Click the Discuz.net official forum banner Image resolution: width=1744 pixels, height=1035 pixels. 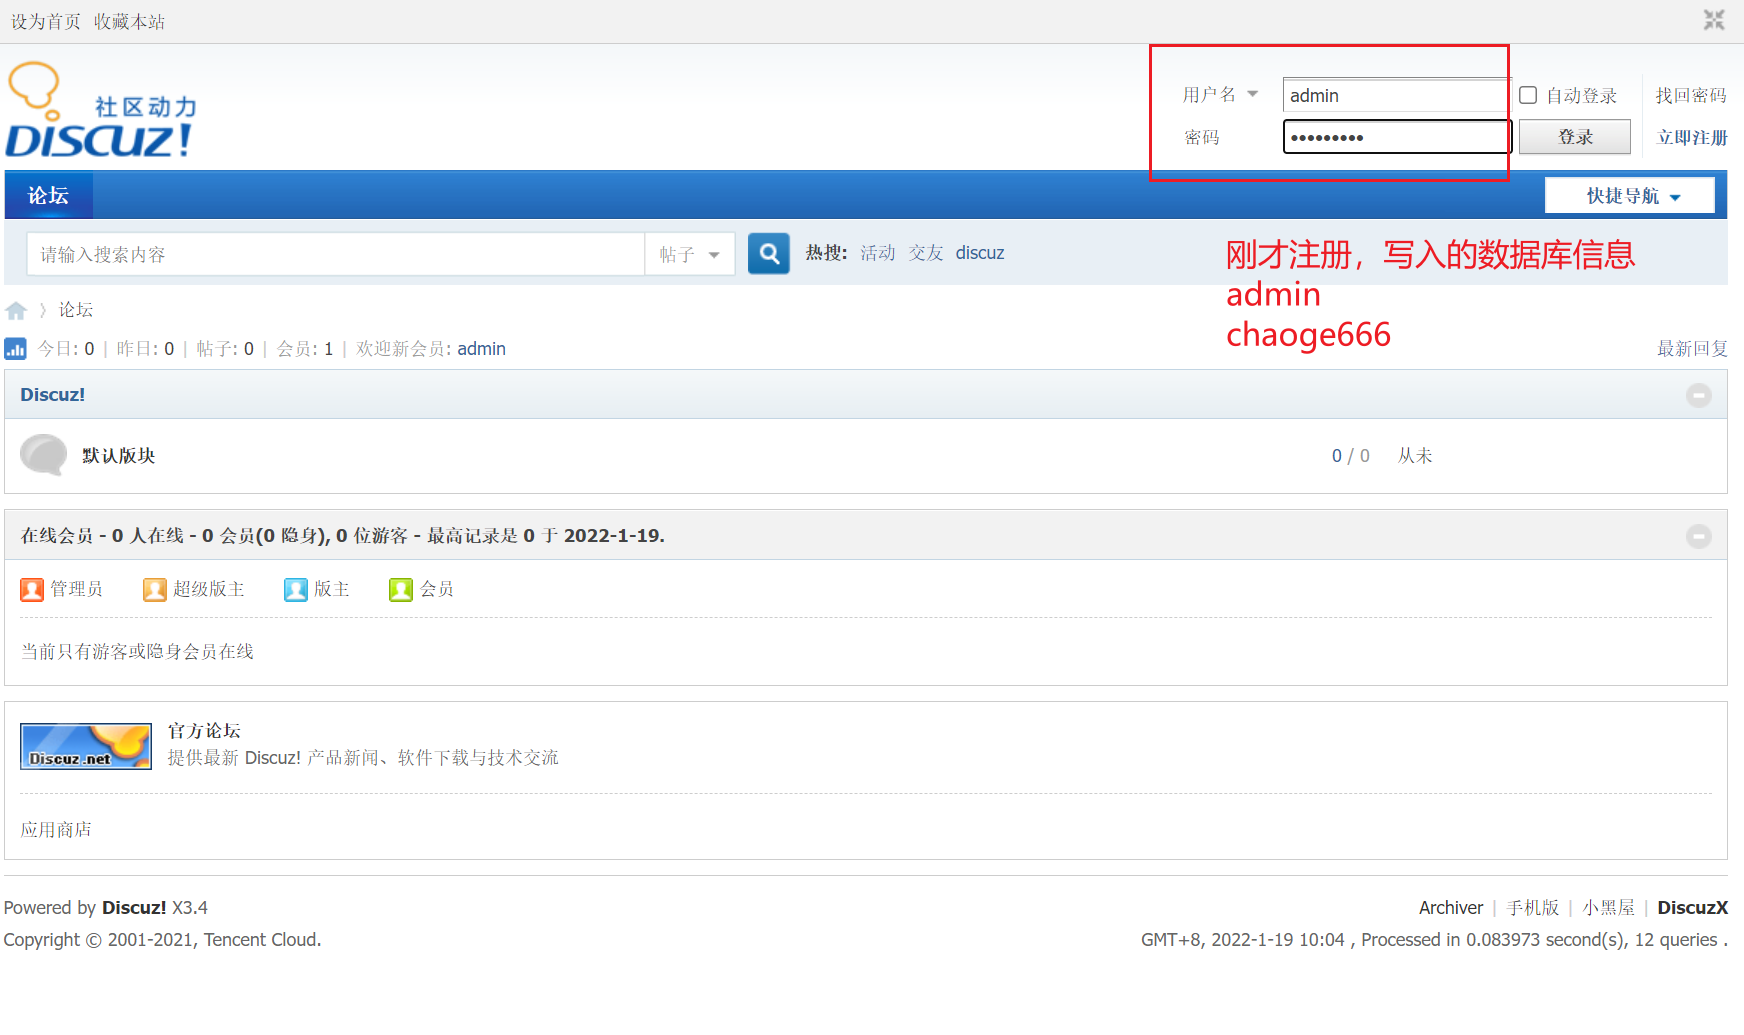pos(86,746)
